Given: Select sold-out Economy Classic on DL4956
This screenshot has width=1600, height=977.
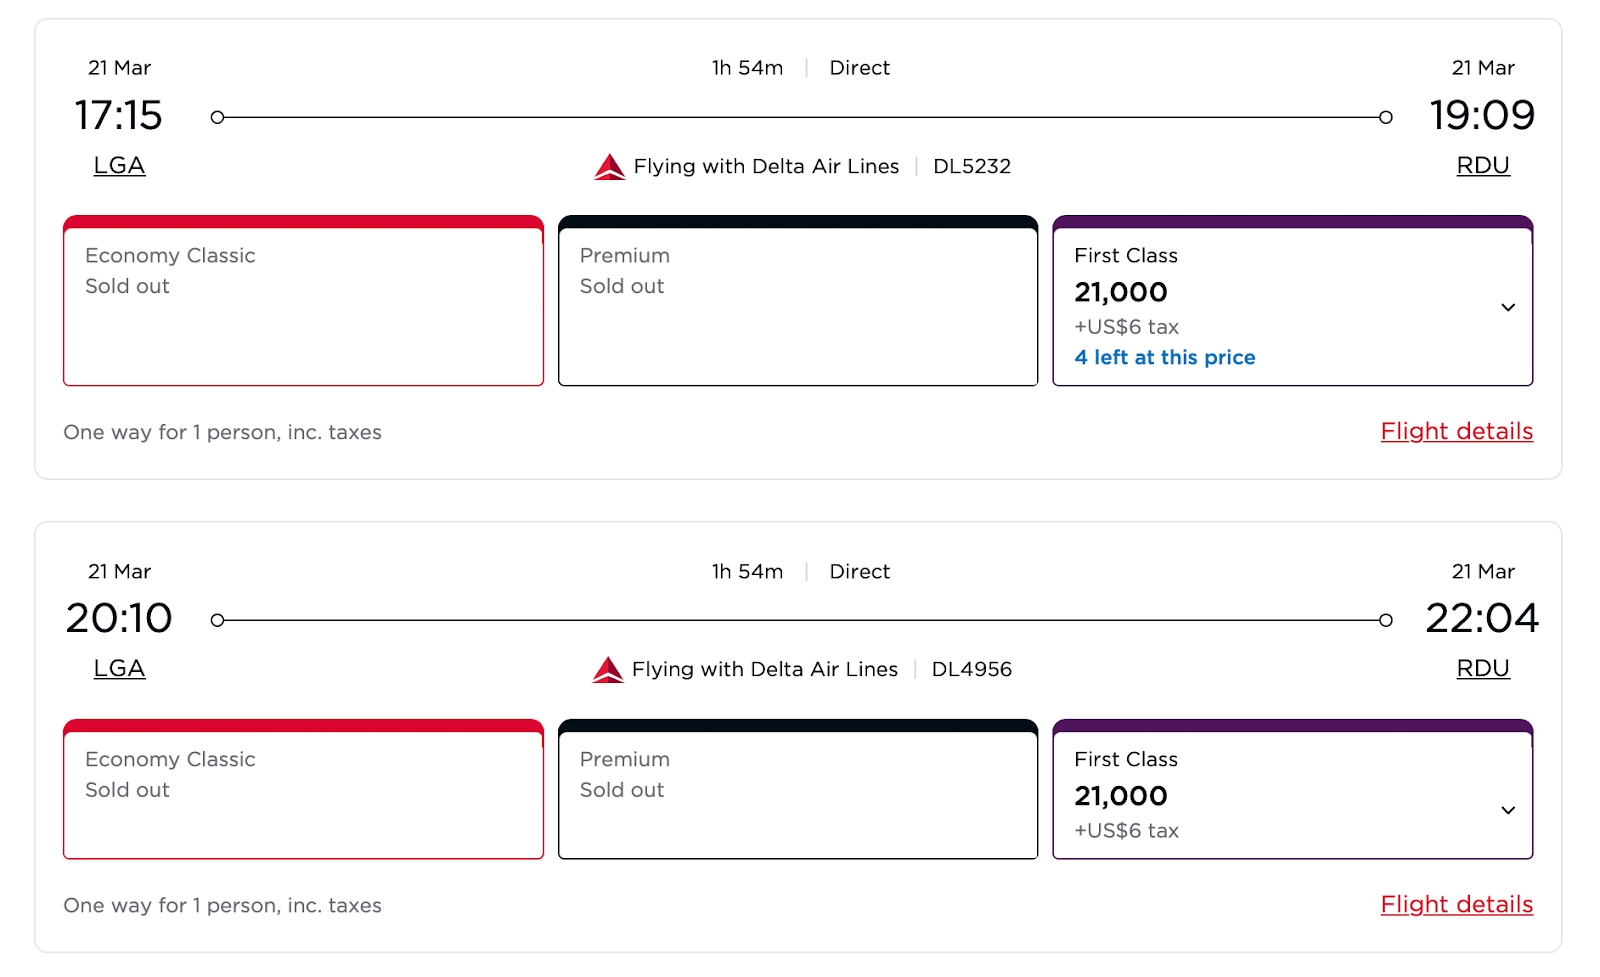Looking at the screenshot, I should click(x=303, y=790).
